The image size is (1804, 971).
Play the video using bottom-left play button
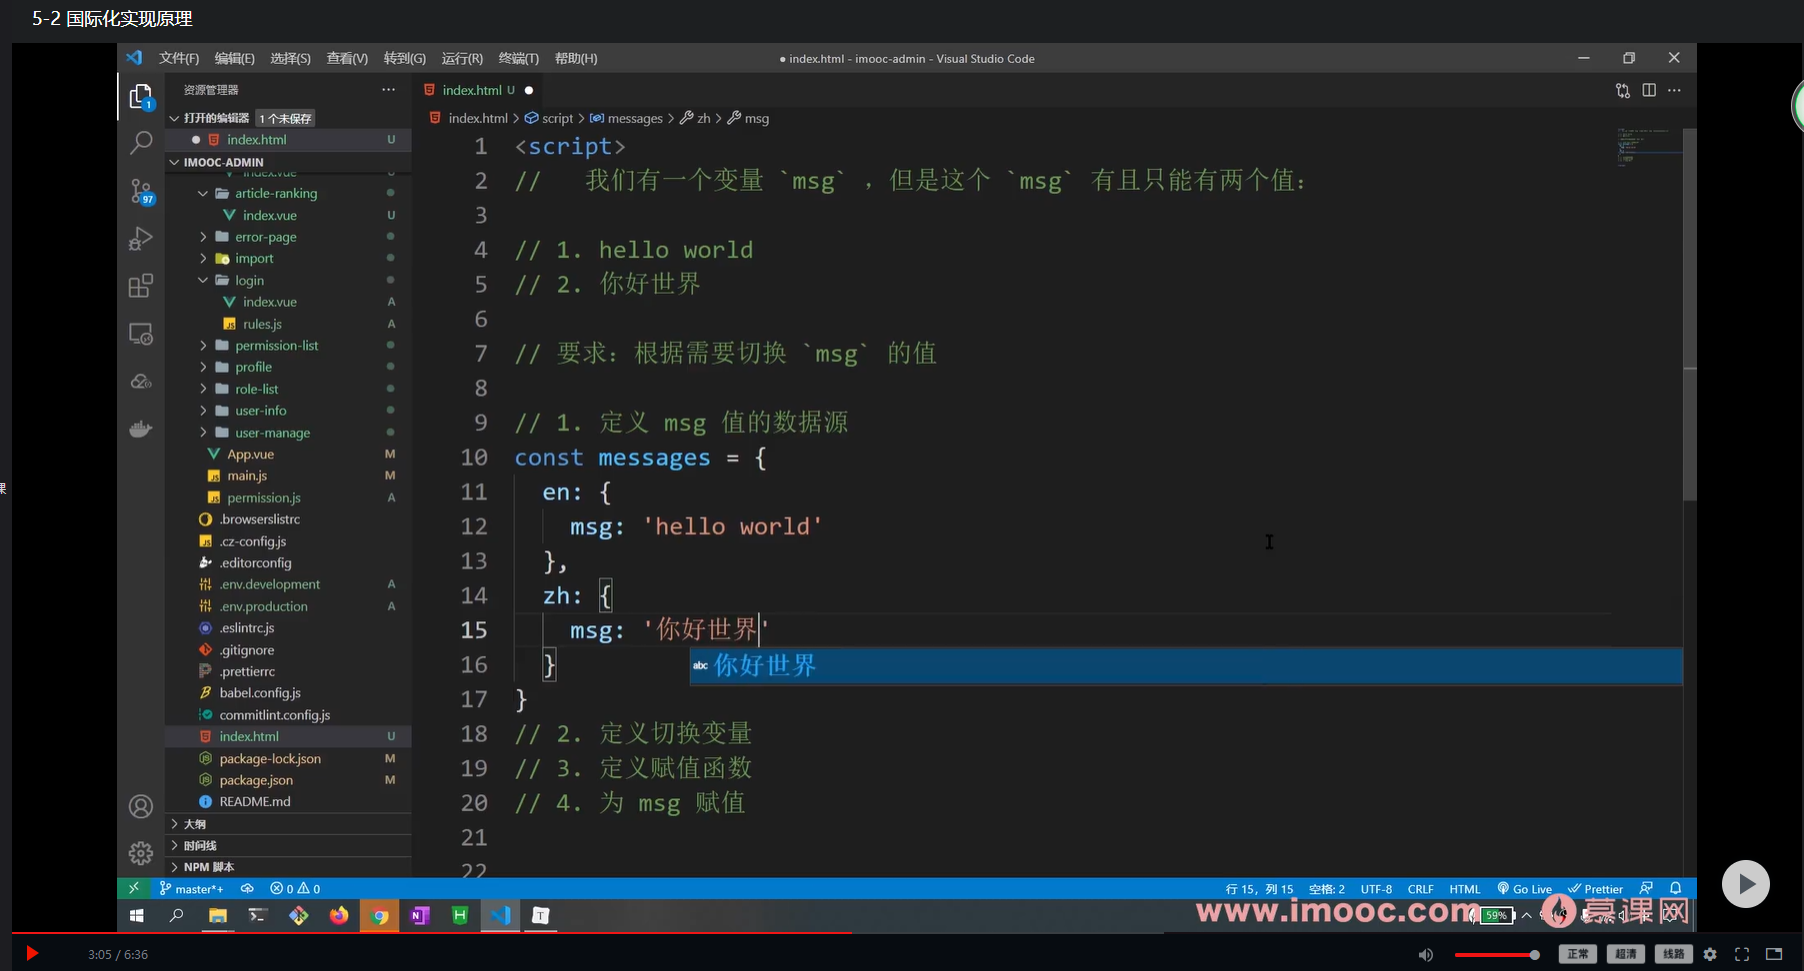31,954
